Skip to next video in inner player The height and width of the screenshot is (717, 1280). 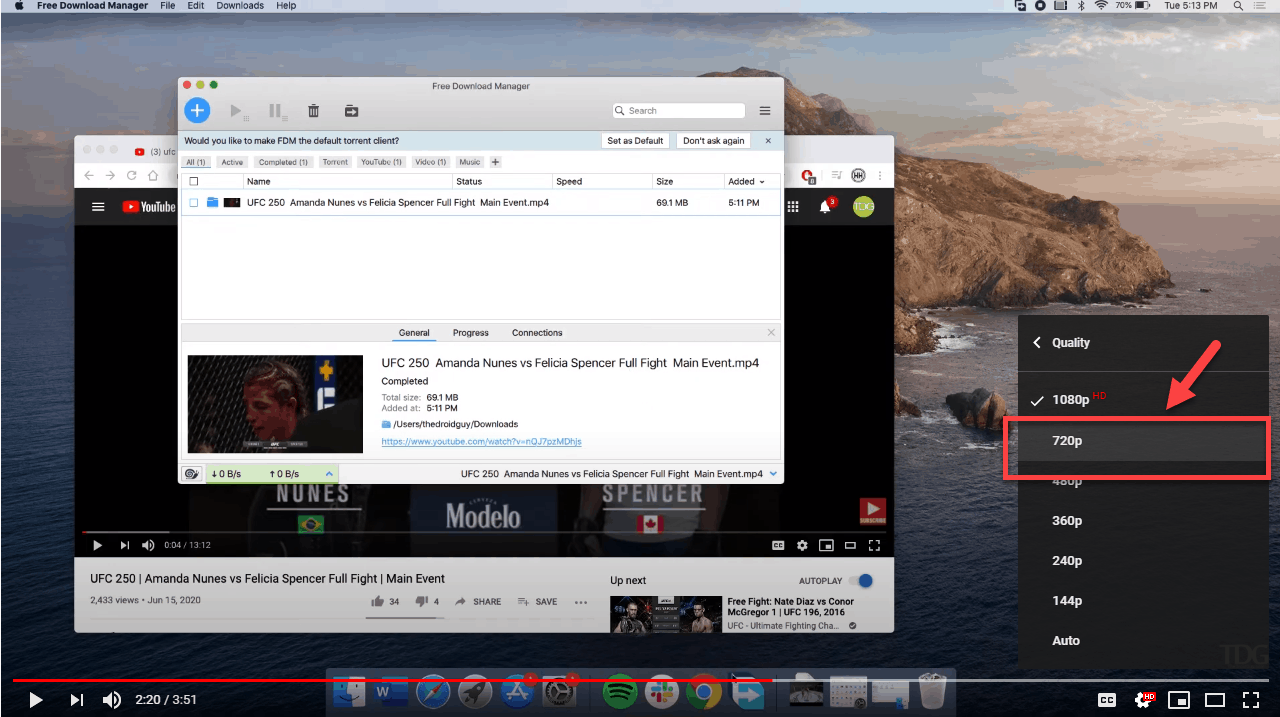[124, 545]
